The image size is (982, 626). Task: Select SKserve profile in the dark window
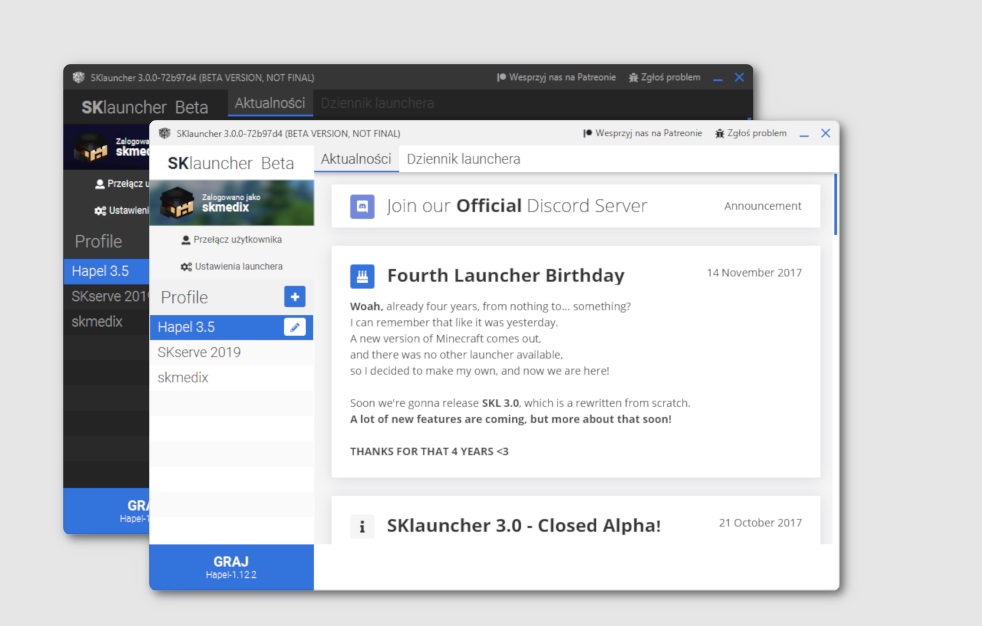[106, 297]
